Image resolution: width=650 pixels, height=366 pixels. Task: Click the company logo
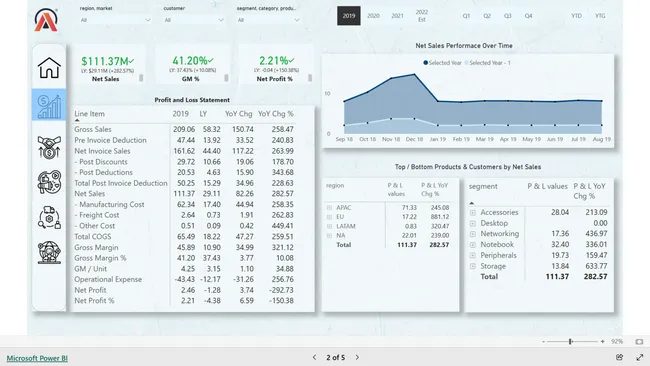(x=46, y=19)
